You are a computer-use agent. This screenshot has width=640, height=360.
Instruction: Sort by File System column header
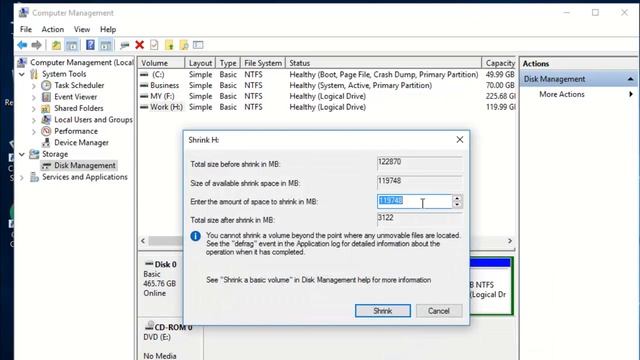[x=263, y=63]
